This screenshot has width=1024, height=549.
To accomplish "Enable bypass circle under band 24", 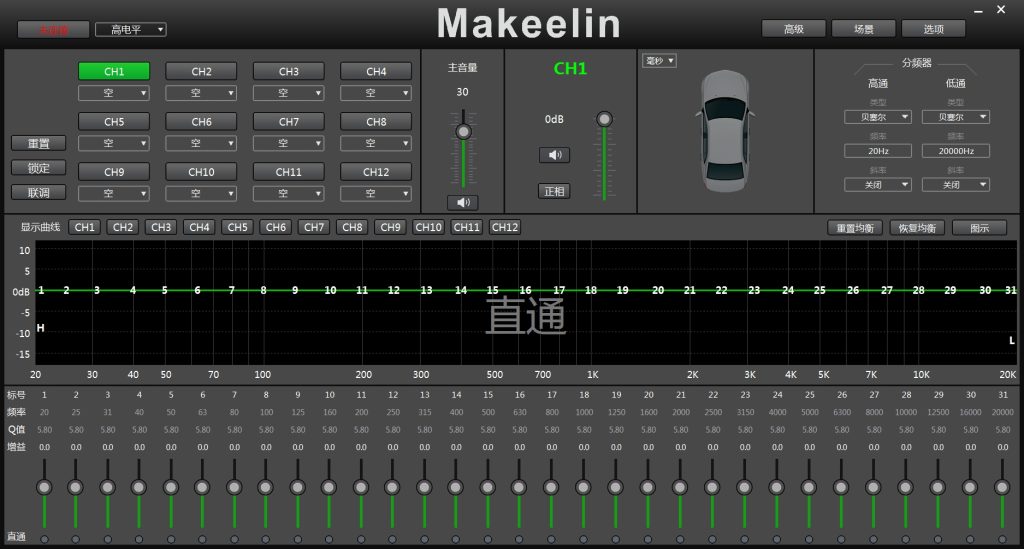I will pos(776,539).
